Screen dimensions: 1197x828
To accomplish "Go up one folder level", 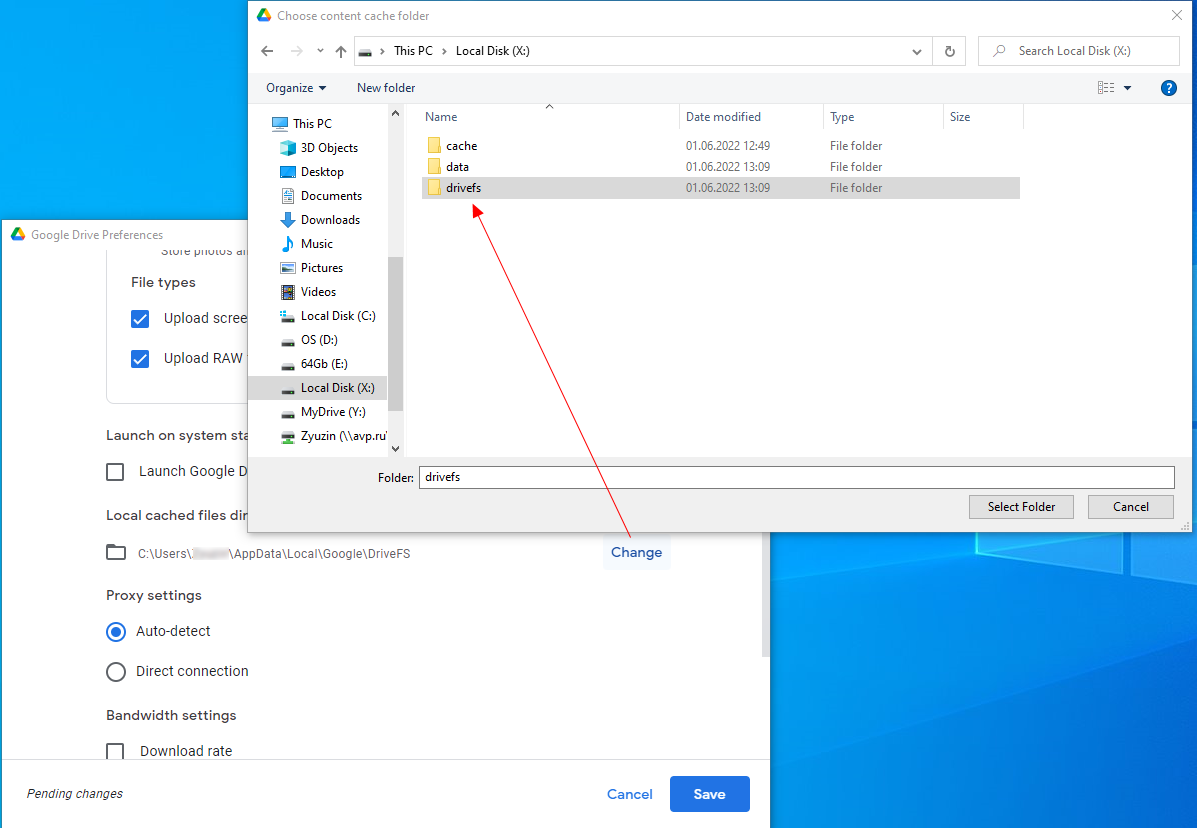I will (x=340, y=51).
